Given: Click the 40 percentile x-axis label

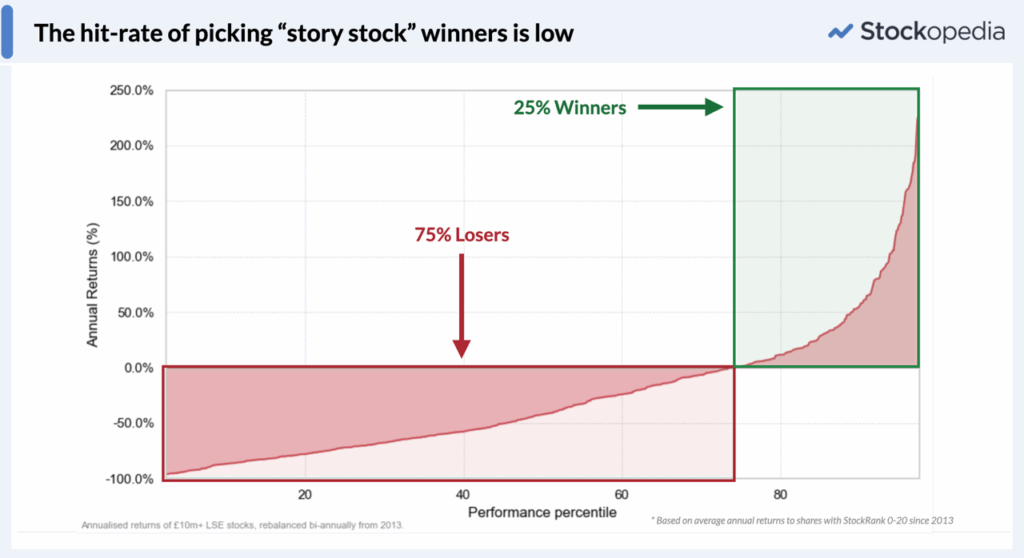Looking at the screenshot, I should coord(463,495).
